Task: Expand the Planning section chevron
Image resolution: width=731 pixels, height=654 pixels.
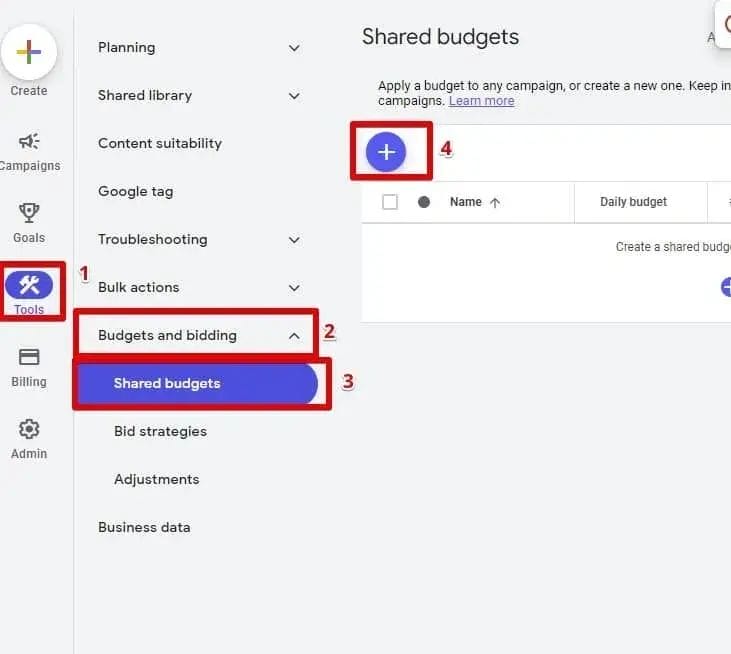Action: pos(294,48)
